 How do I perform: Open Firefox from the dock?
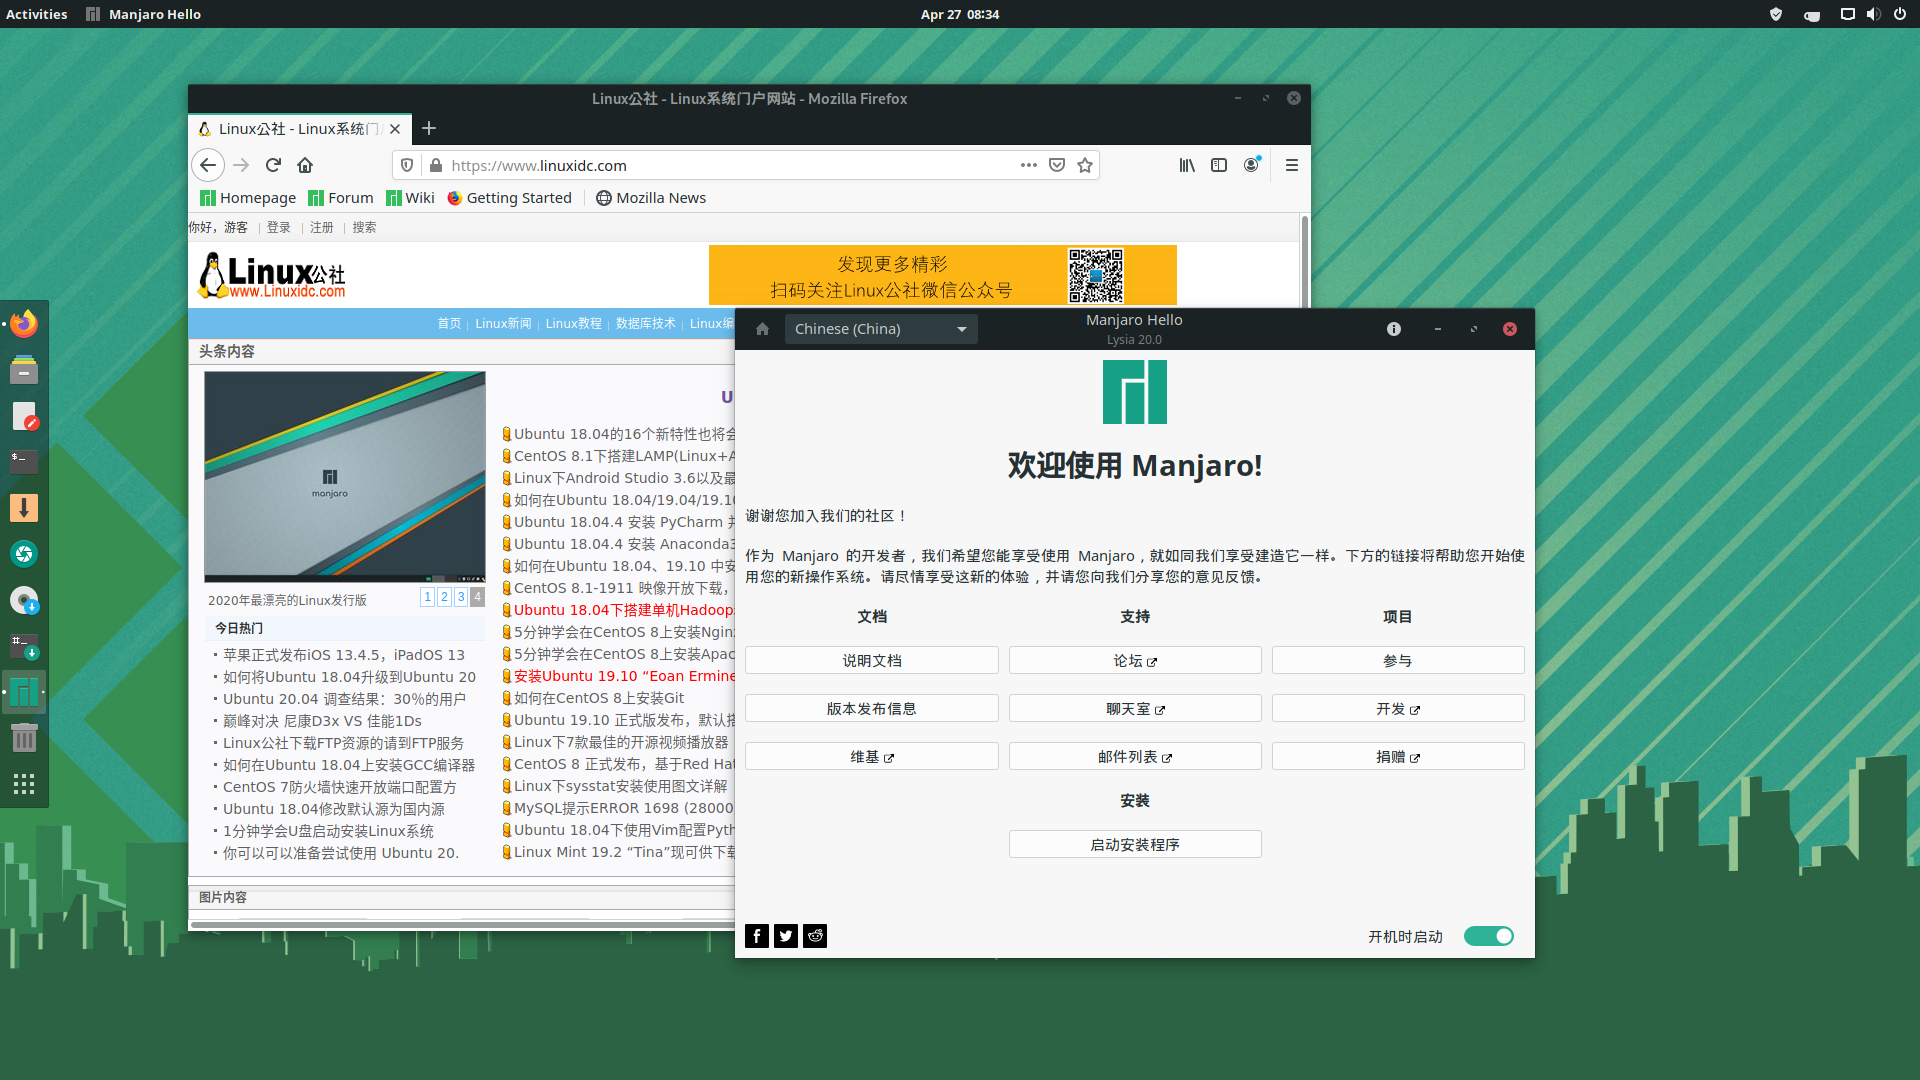point(24,324)
